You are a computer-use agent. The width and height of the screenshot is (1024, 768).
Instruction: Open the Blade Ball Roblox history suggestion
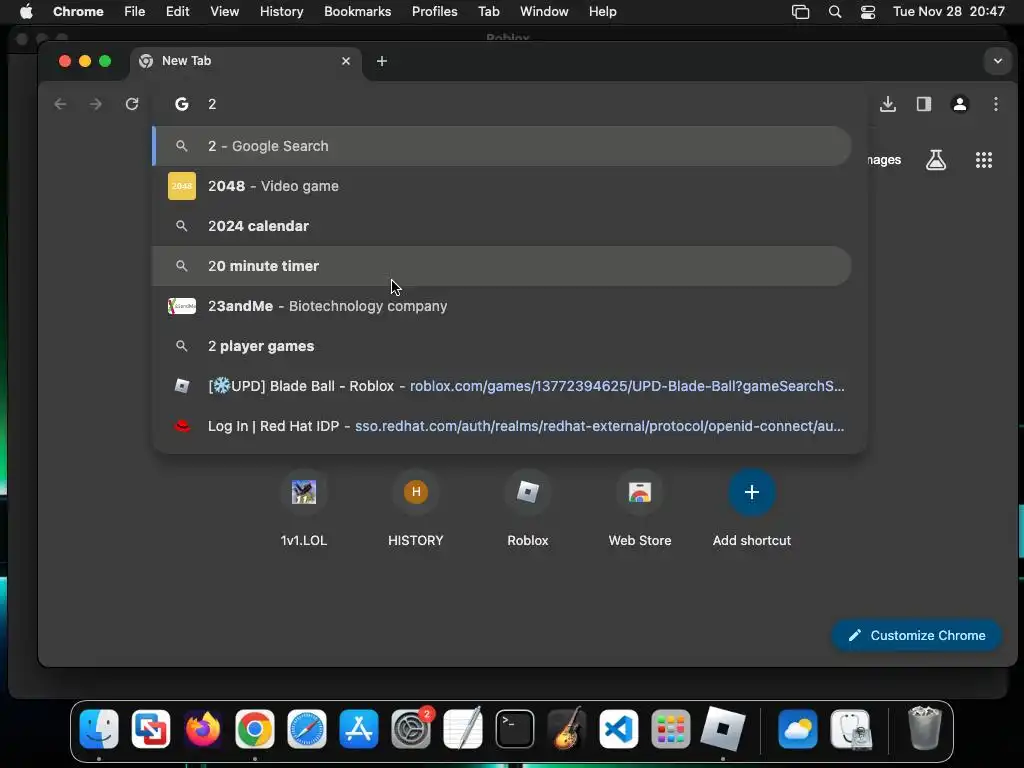[x=502, y=386]
